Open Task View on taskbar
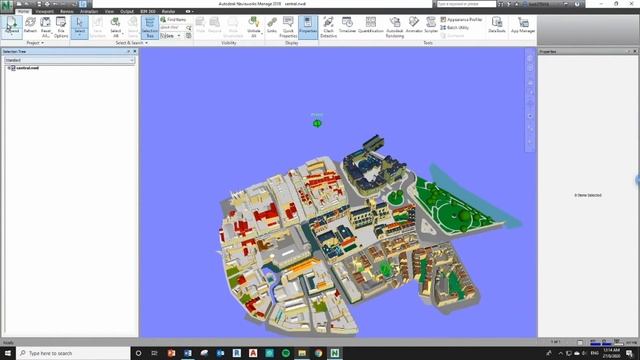Viewport: 640px width, 360px height. (154, 353)
